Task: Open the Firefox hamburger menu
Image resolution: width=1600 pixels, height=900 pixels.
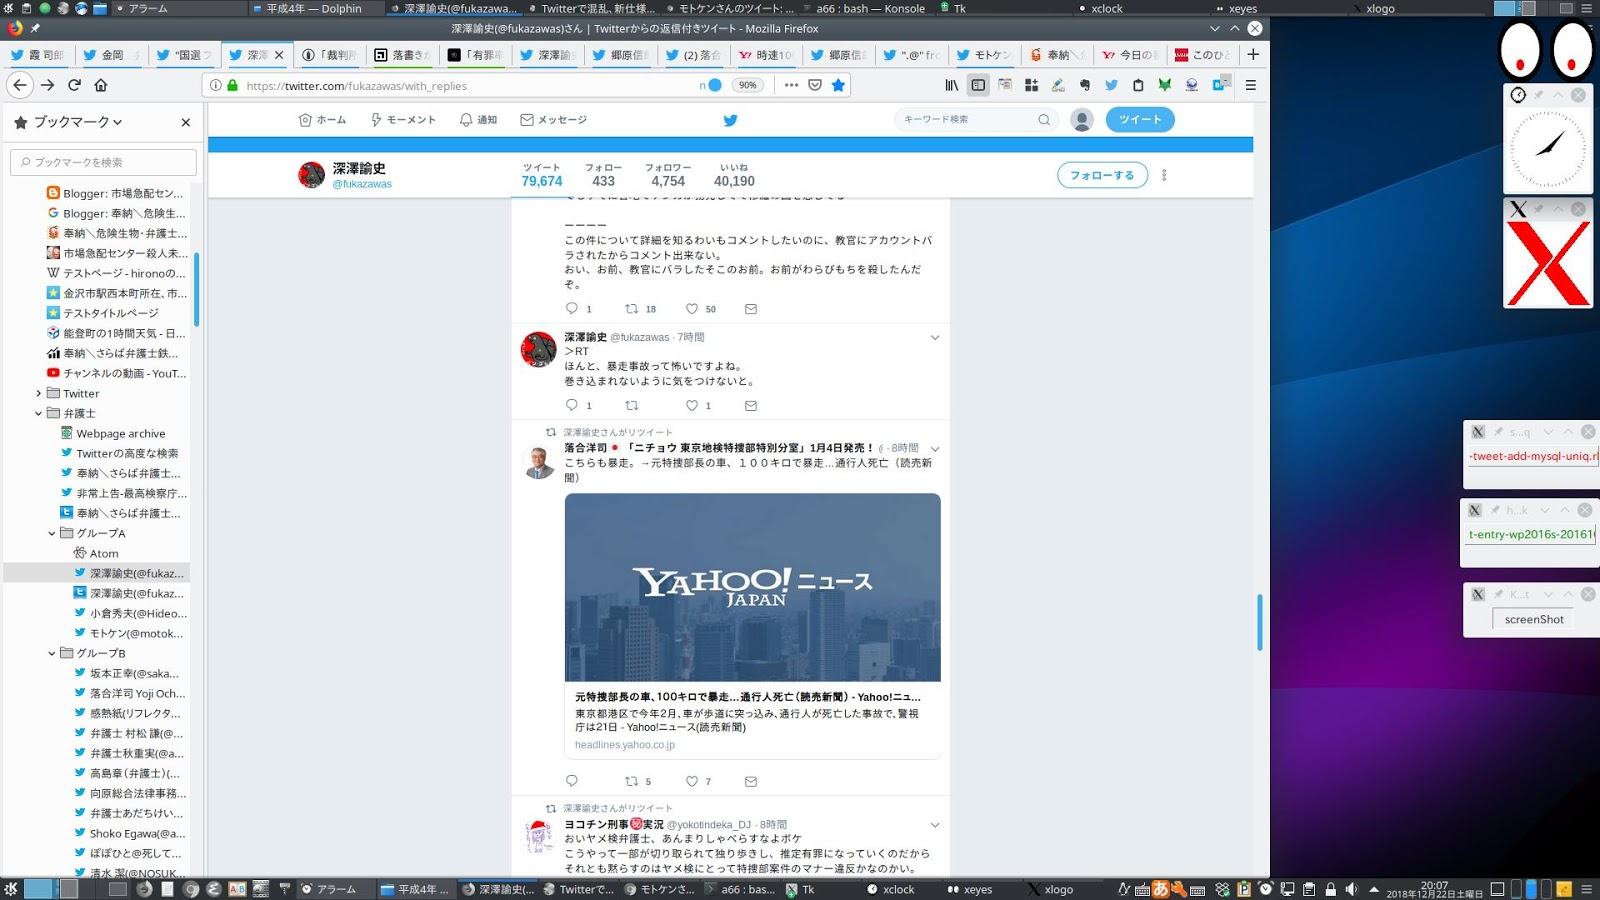Action: [x=1250, y=85]
